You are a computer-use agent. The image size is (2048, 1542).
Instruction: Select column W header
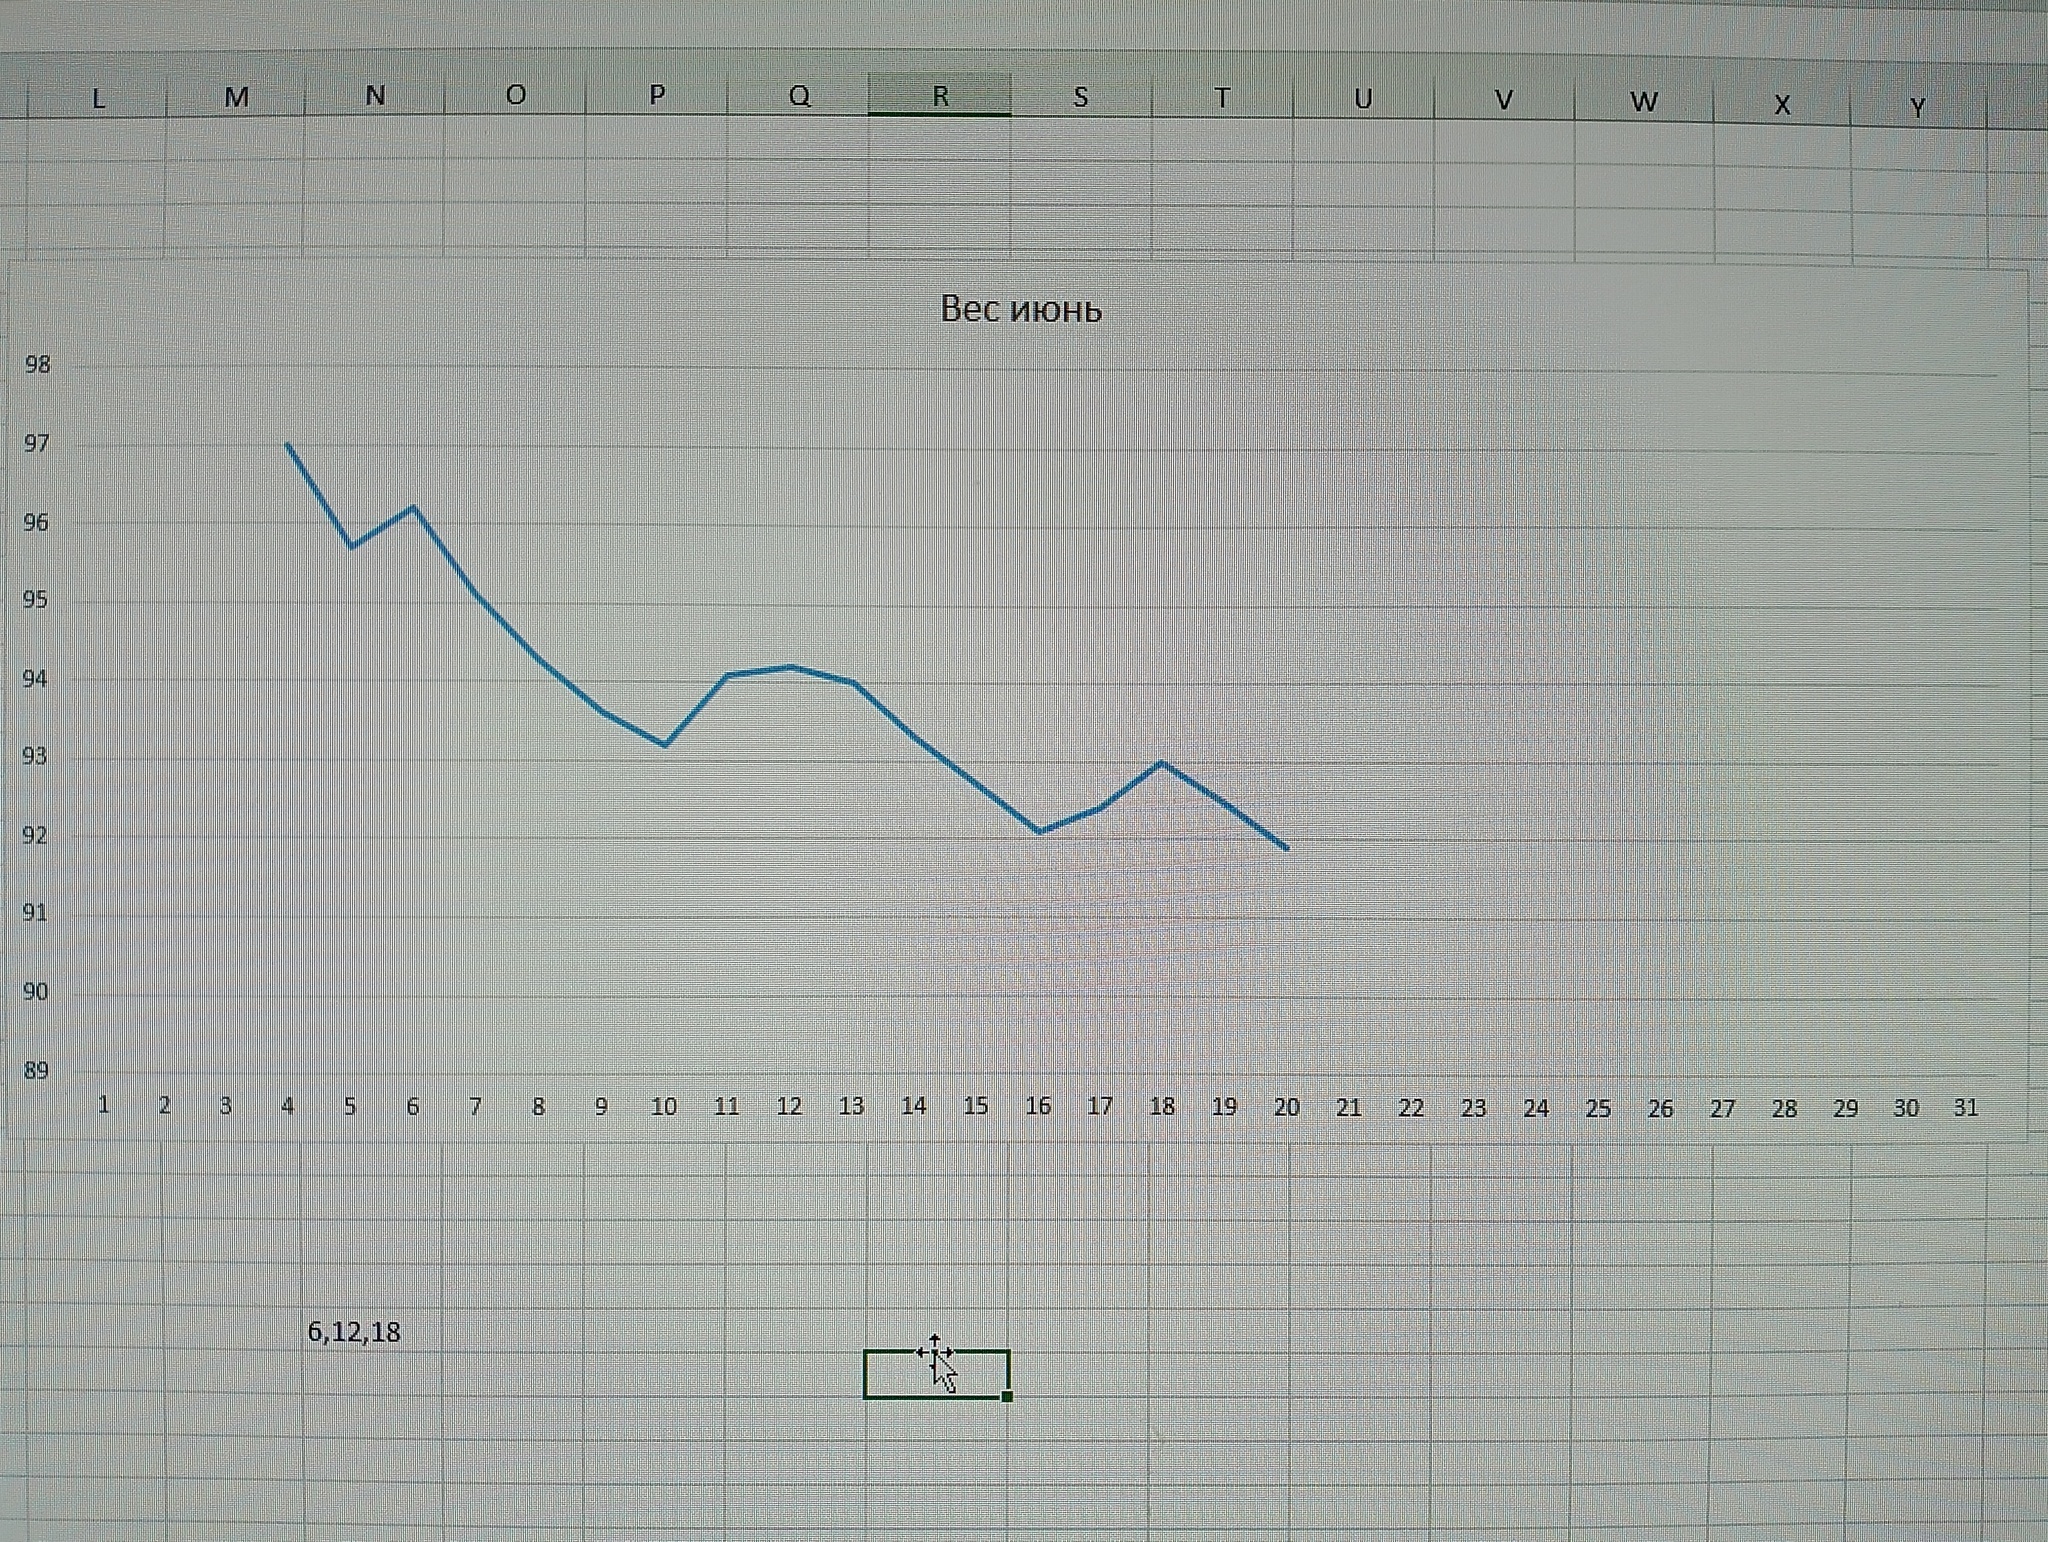pyautogui.click(x=1644, y=102)
